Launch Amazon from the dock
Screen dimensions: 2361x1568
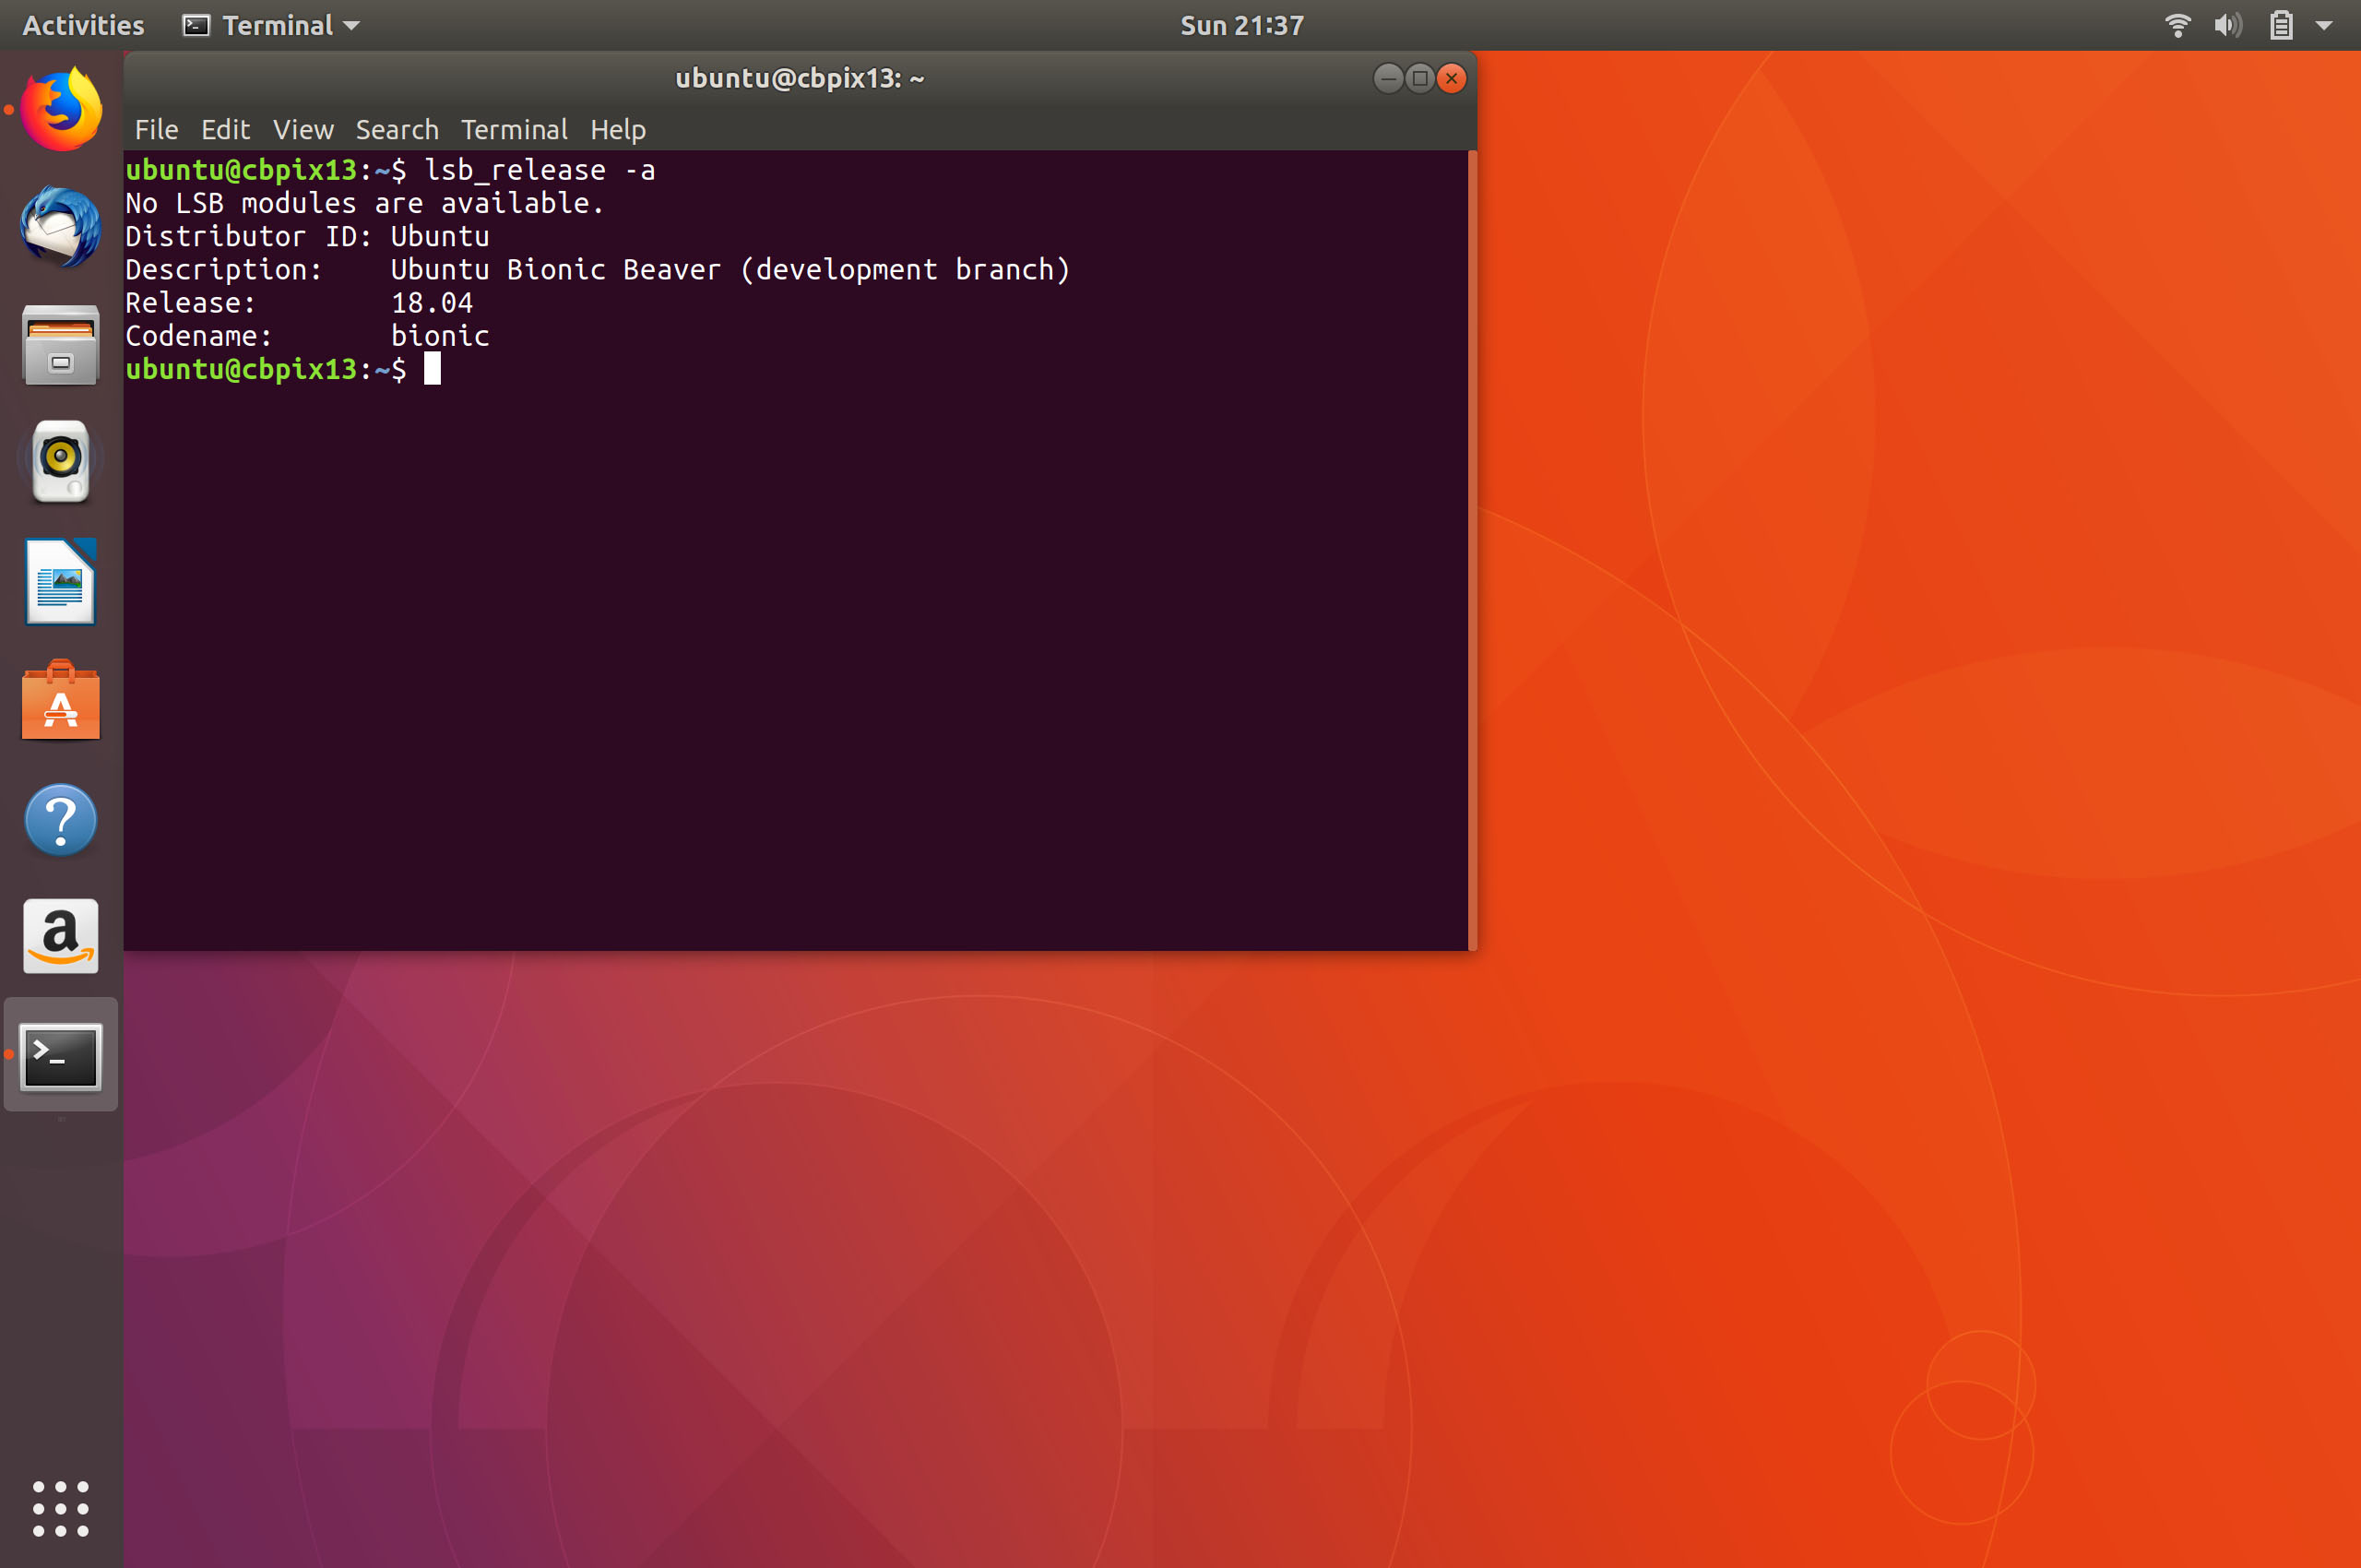pos(61,936)
